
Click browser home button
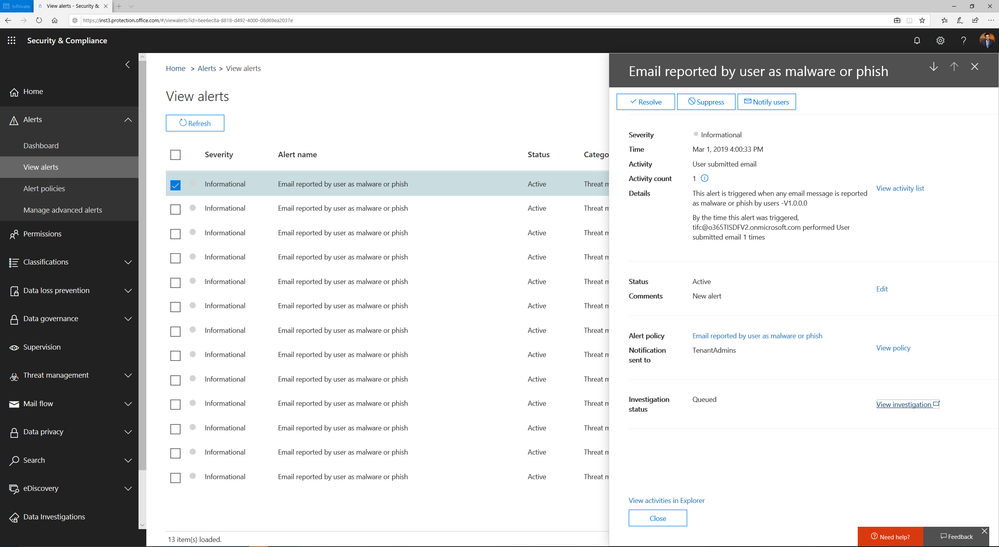[55, 20]
